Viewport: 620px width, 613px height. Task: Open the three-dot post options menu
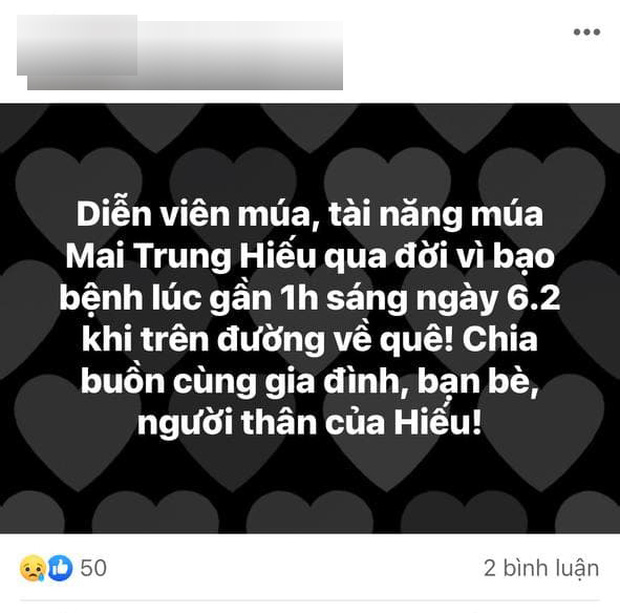[x=587, y=32]
